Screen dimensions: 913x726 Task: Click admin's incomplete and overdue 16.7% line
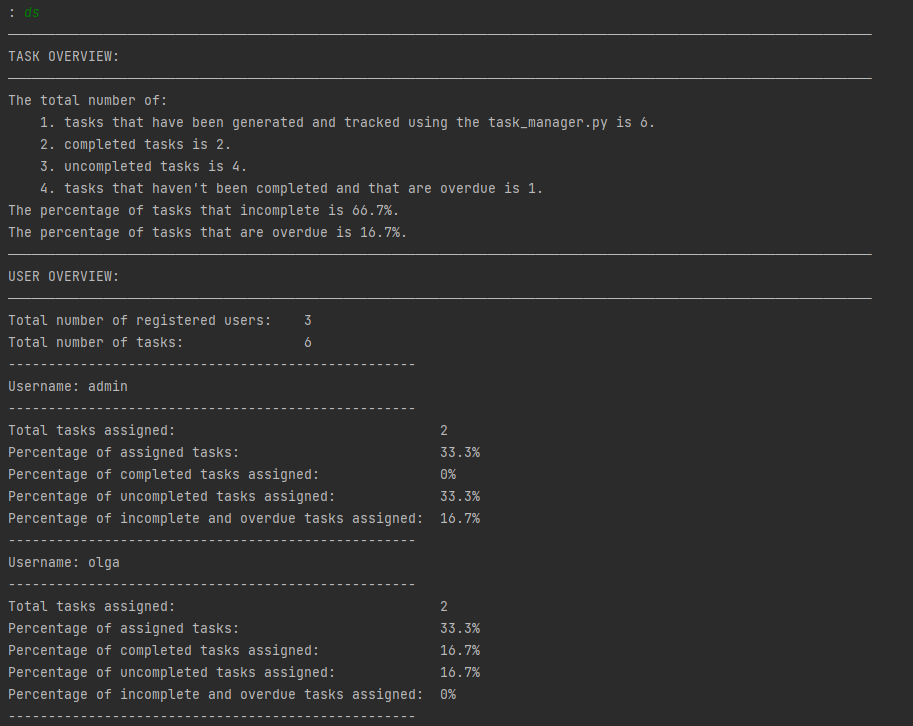pyautogui.click(x=244, y=519)
